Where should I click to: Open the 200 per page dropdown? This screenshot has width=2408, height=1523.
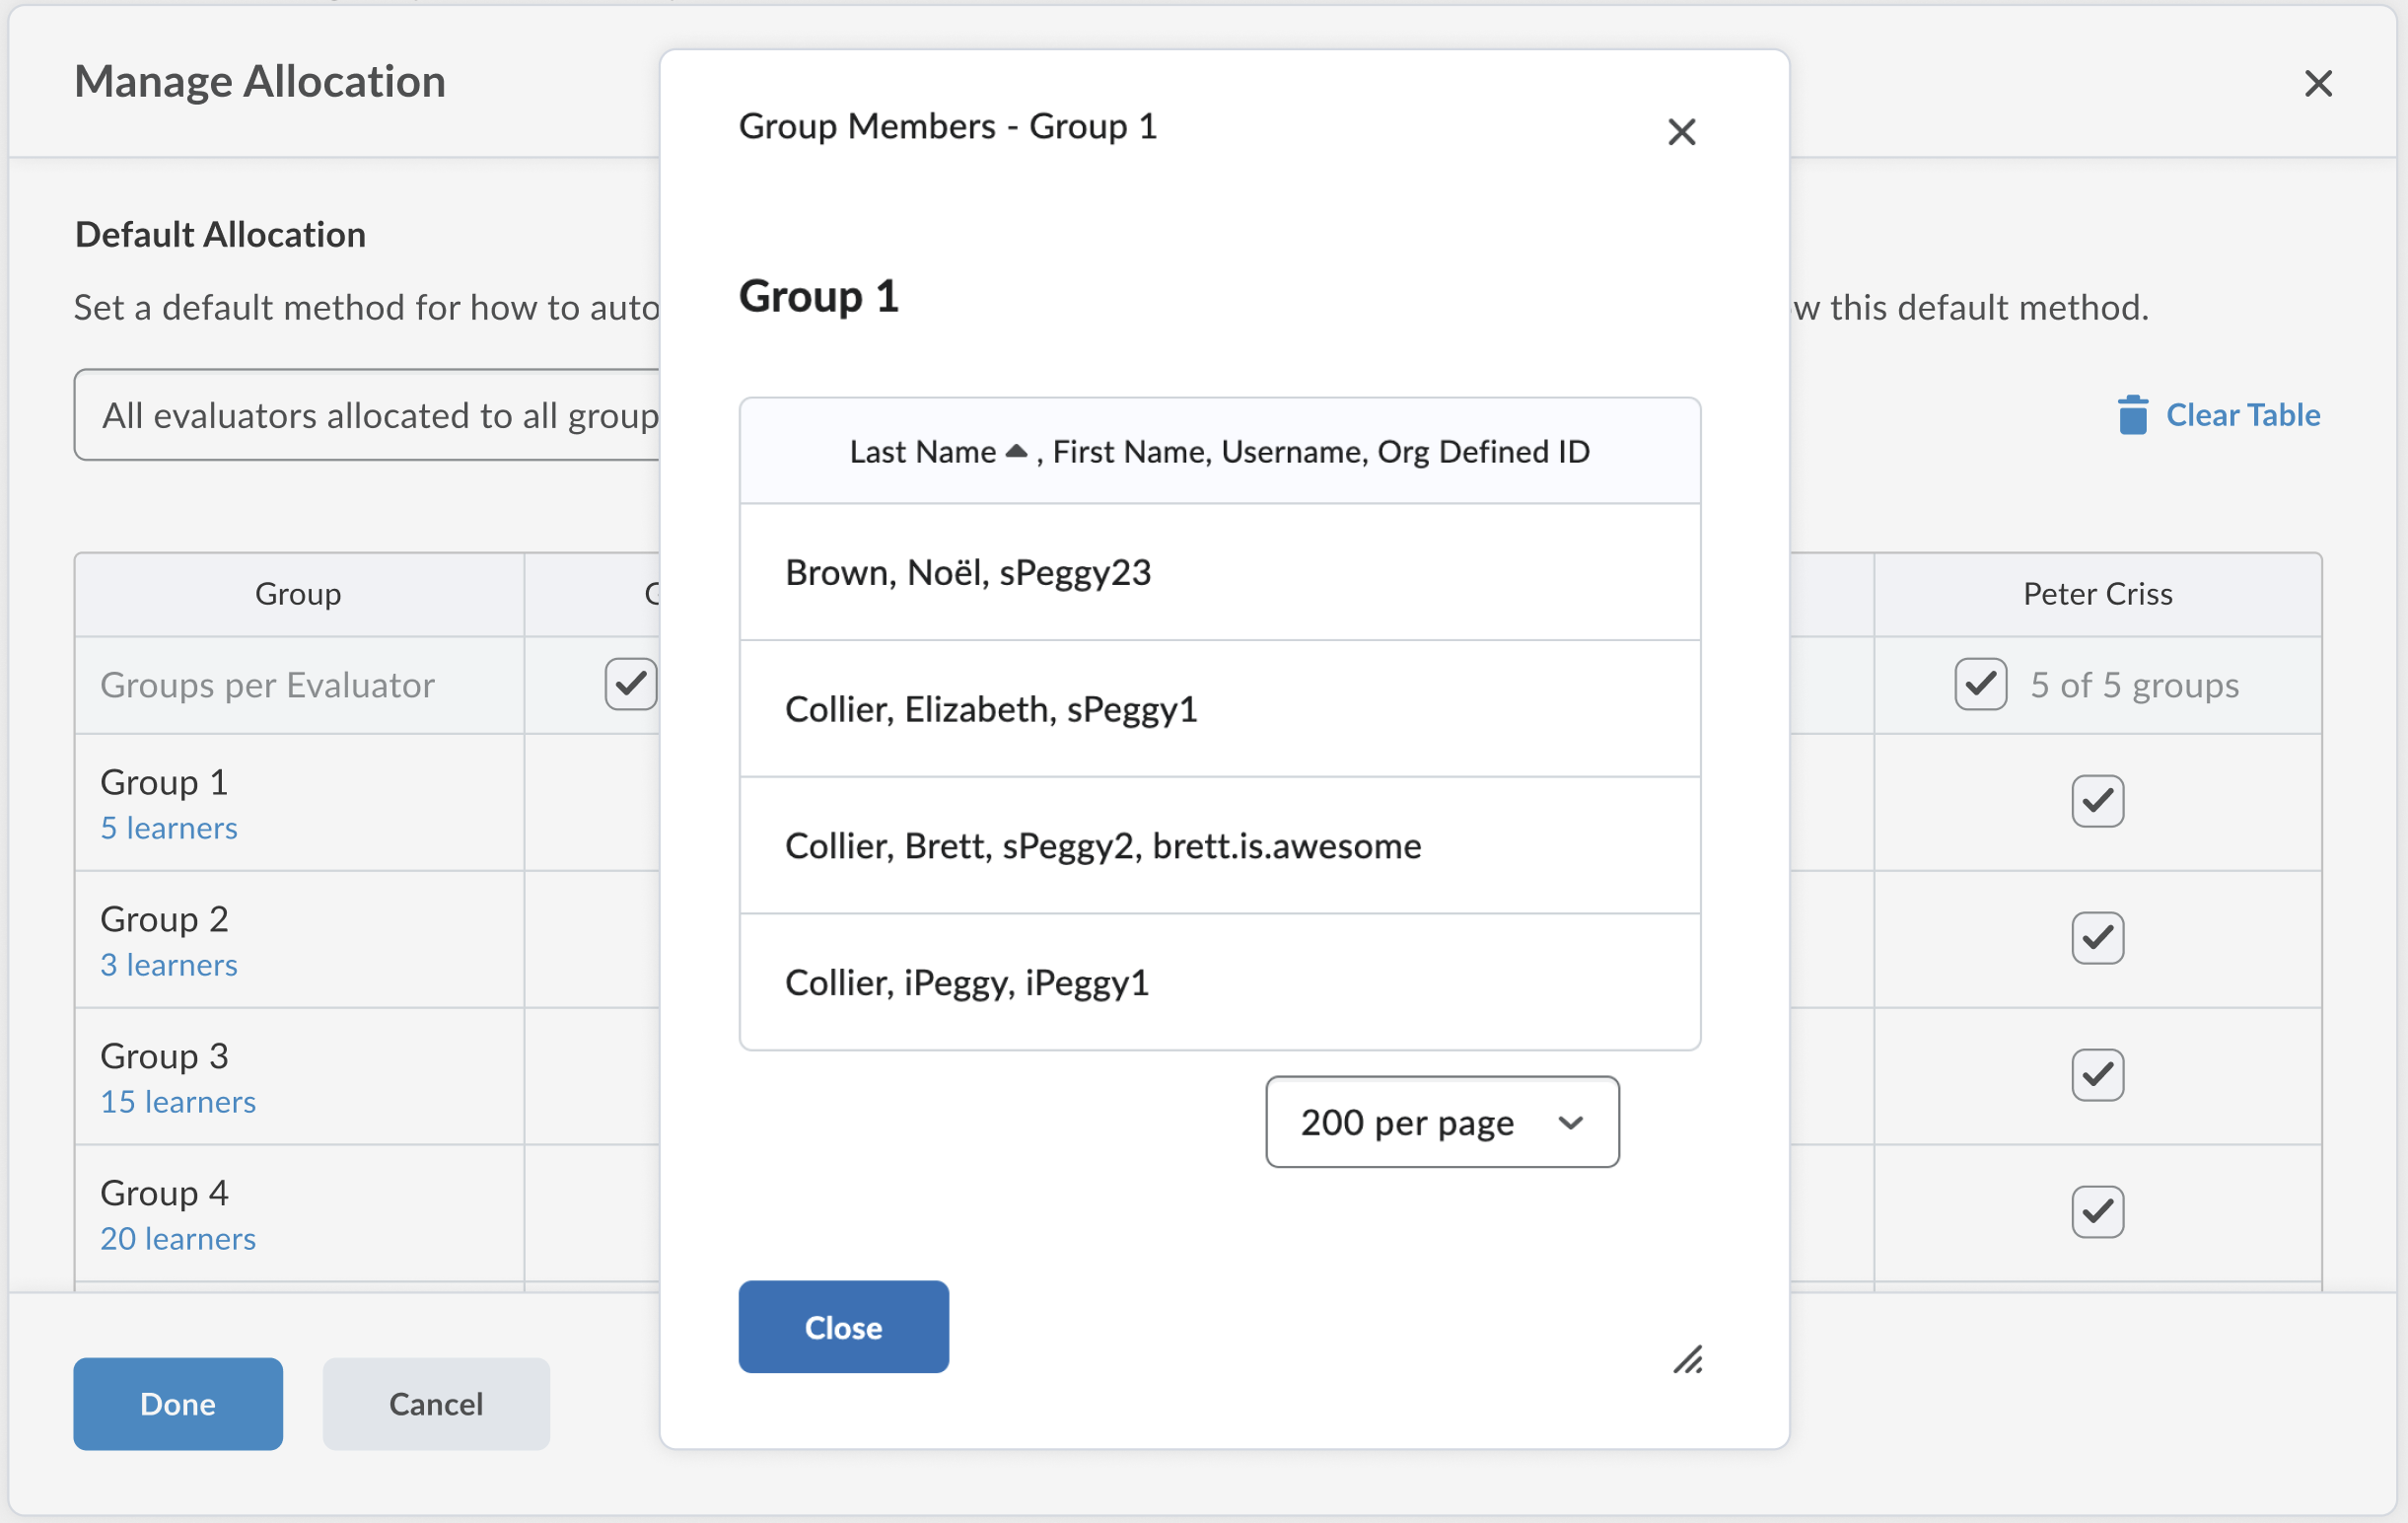click(x=1441, y=1122)
